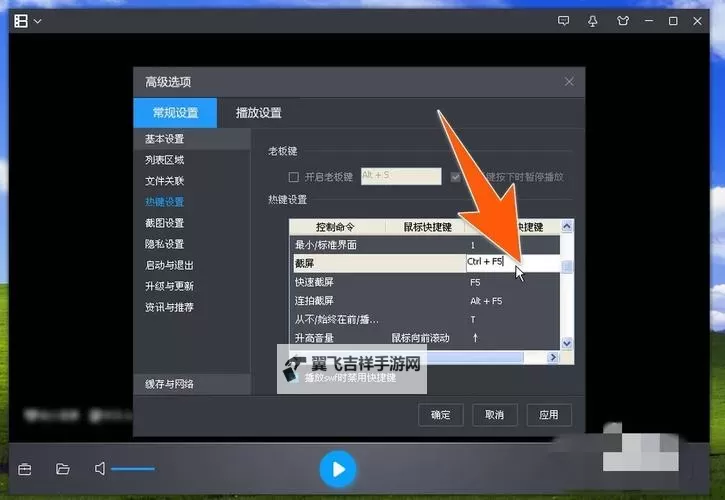Click the hotkey list scroll-down arrow
The height and width of the screenshot is (500, 725).
(567, 343)
